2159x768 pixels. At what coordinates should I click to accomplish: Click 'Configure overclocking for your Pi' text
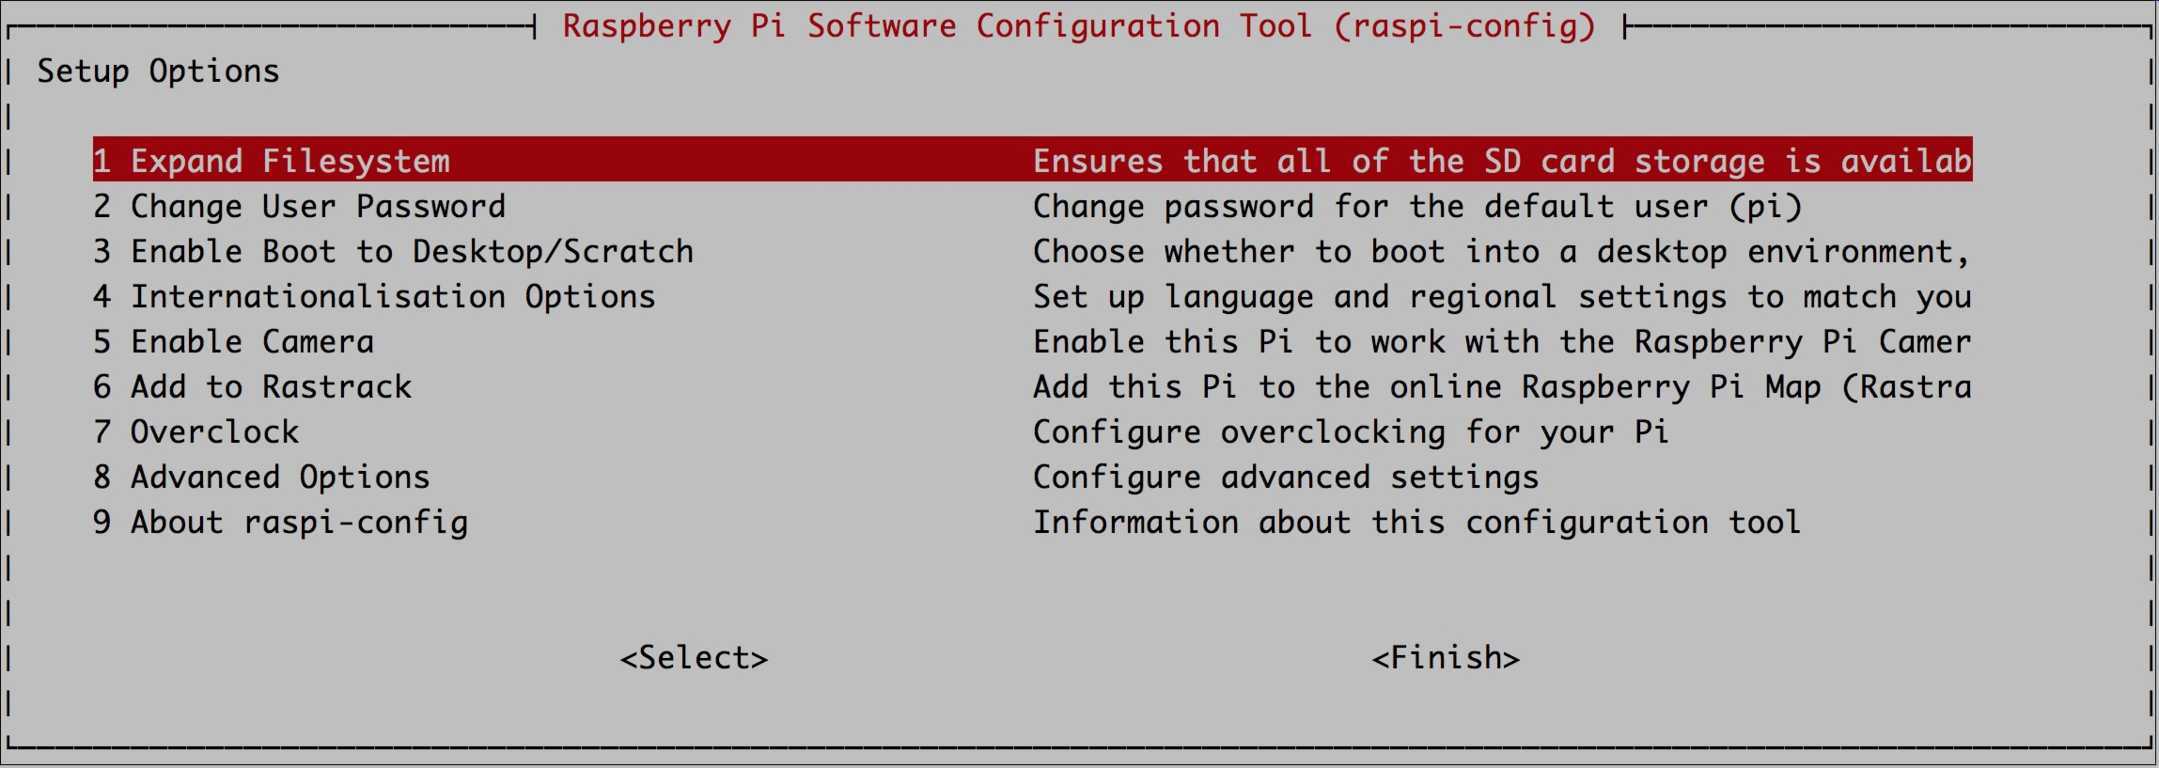pyautogui.click(x=1351, y=431)
